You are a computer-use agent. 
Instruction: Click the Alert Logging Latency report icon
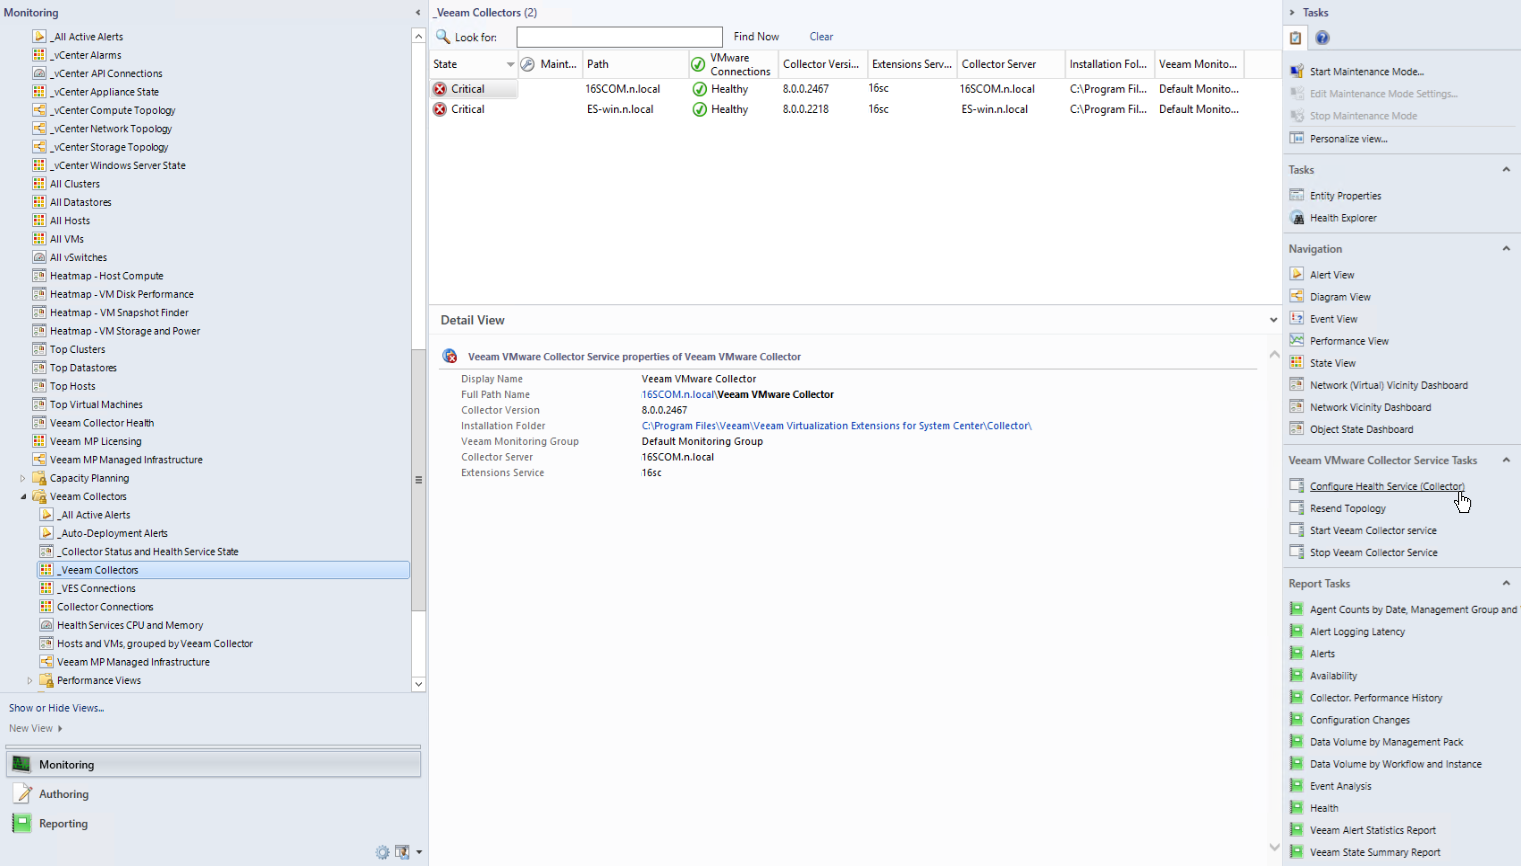(x=1297, y=632)
